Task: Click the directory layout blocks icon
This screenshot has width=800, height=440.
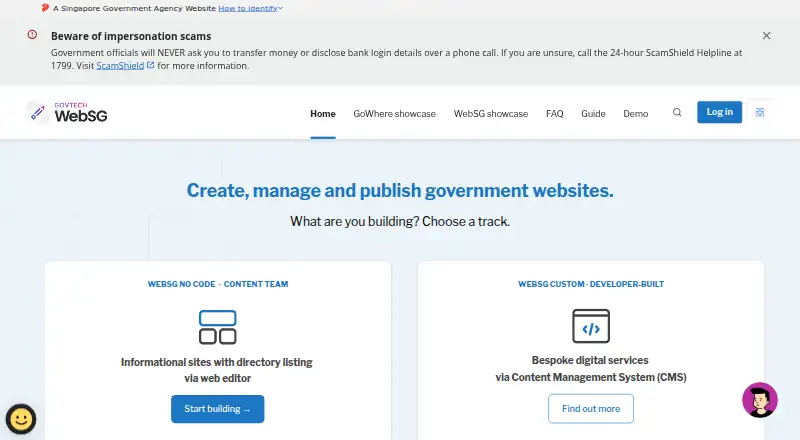Action: point(218,327)
